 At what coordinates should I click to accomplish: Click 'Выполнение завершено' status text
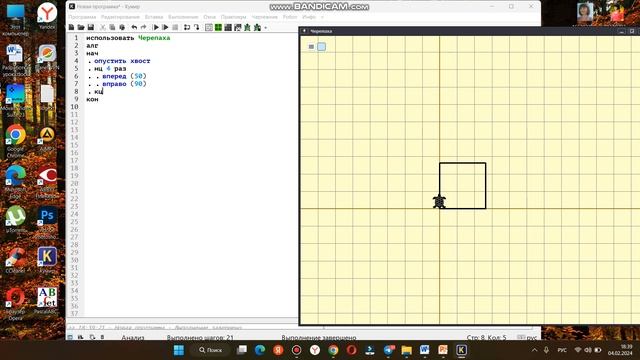(319, 338)
